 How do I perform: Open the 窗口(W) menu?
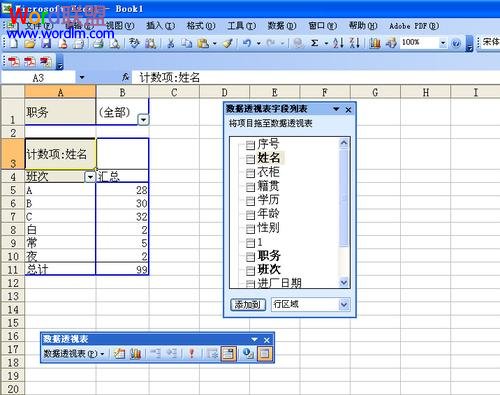(x=323, y=26)
